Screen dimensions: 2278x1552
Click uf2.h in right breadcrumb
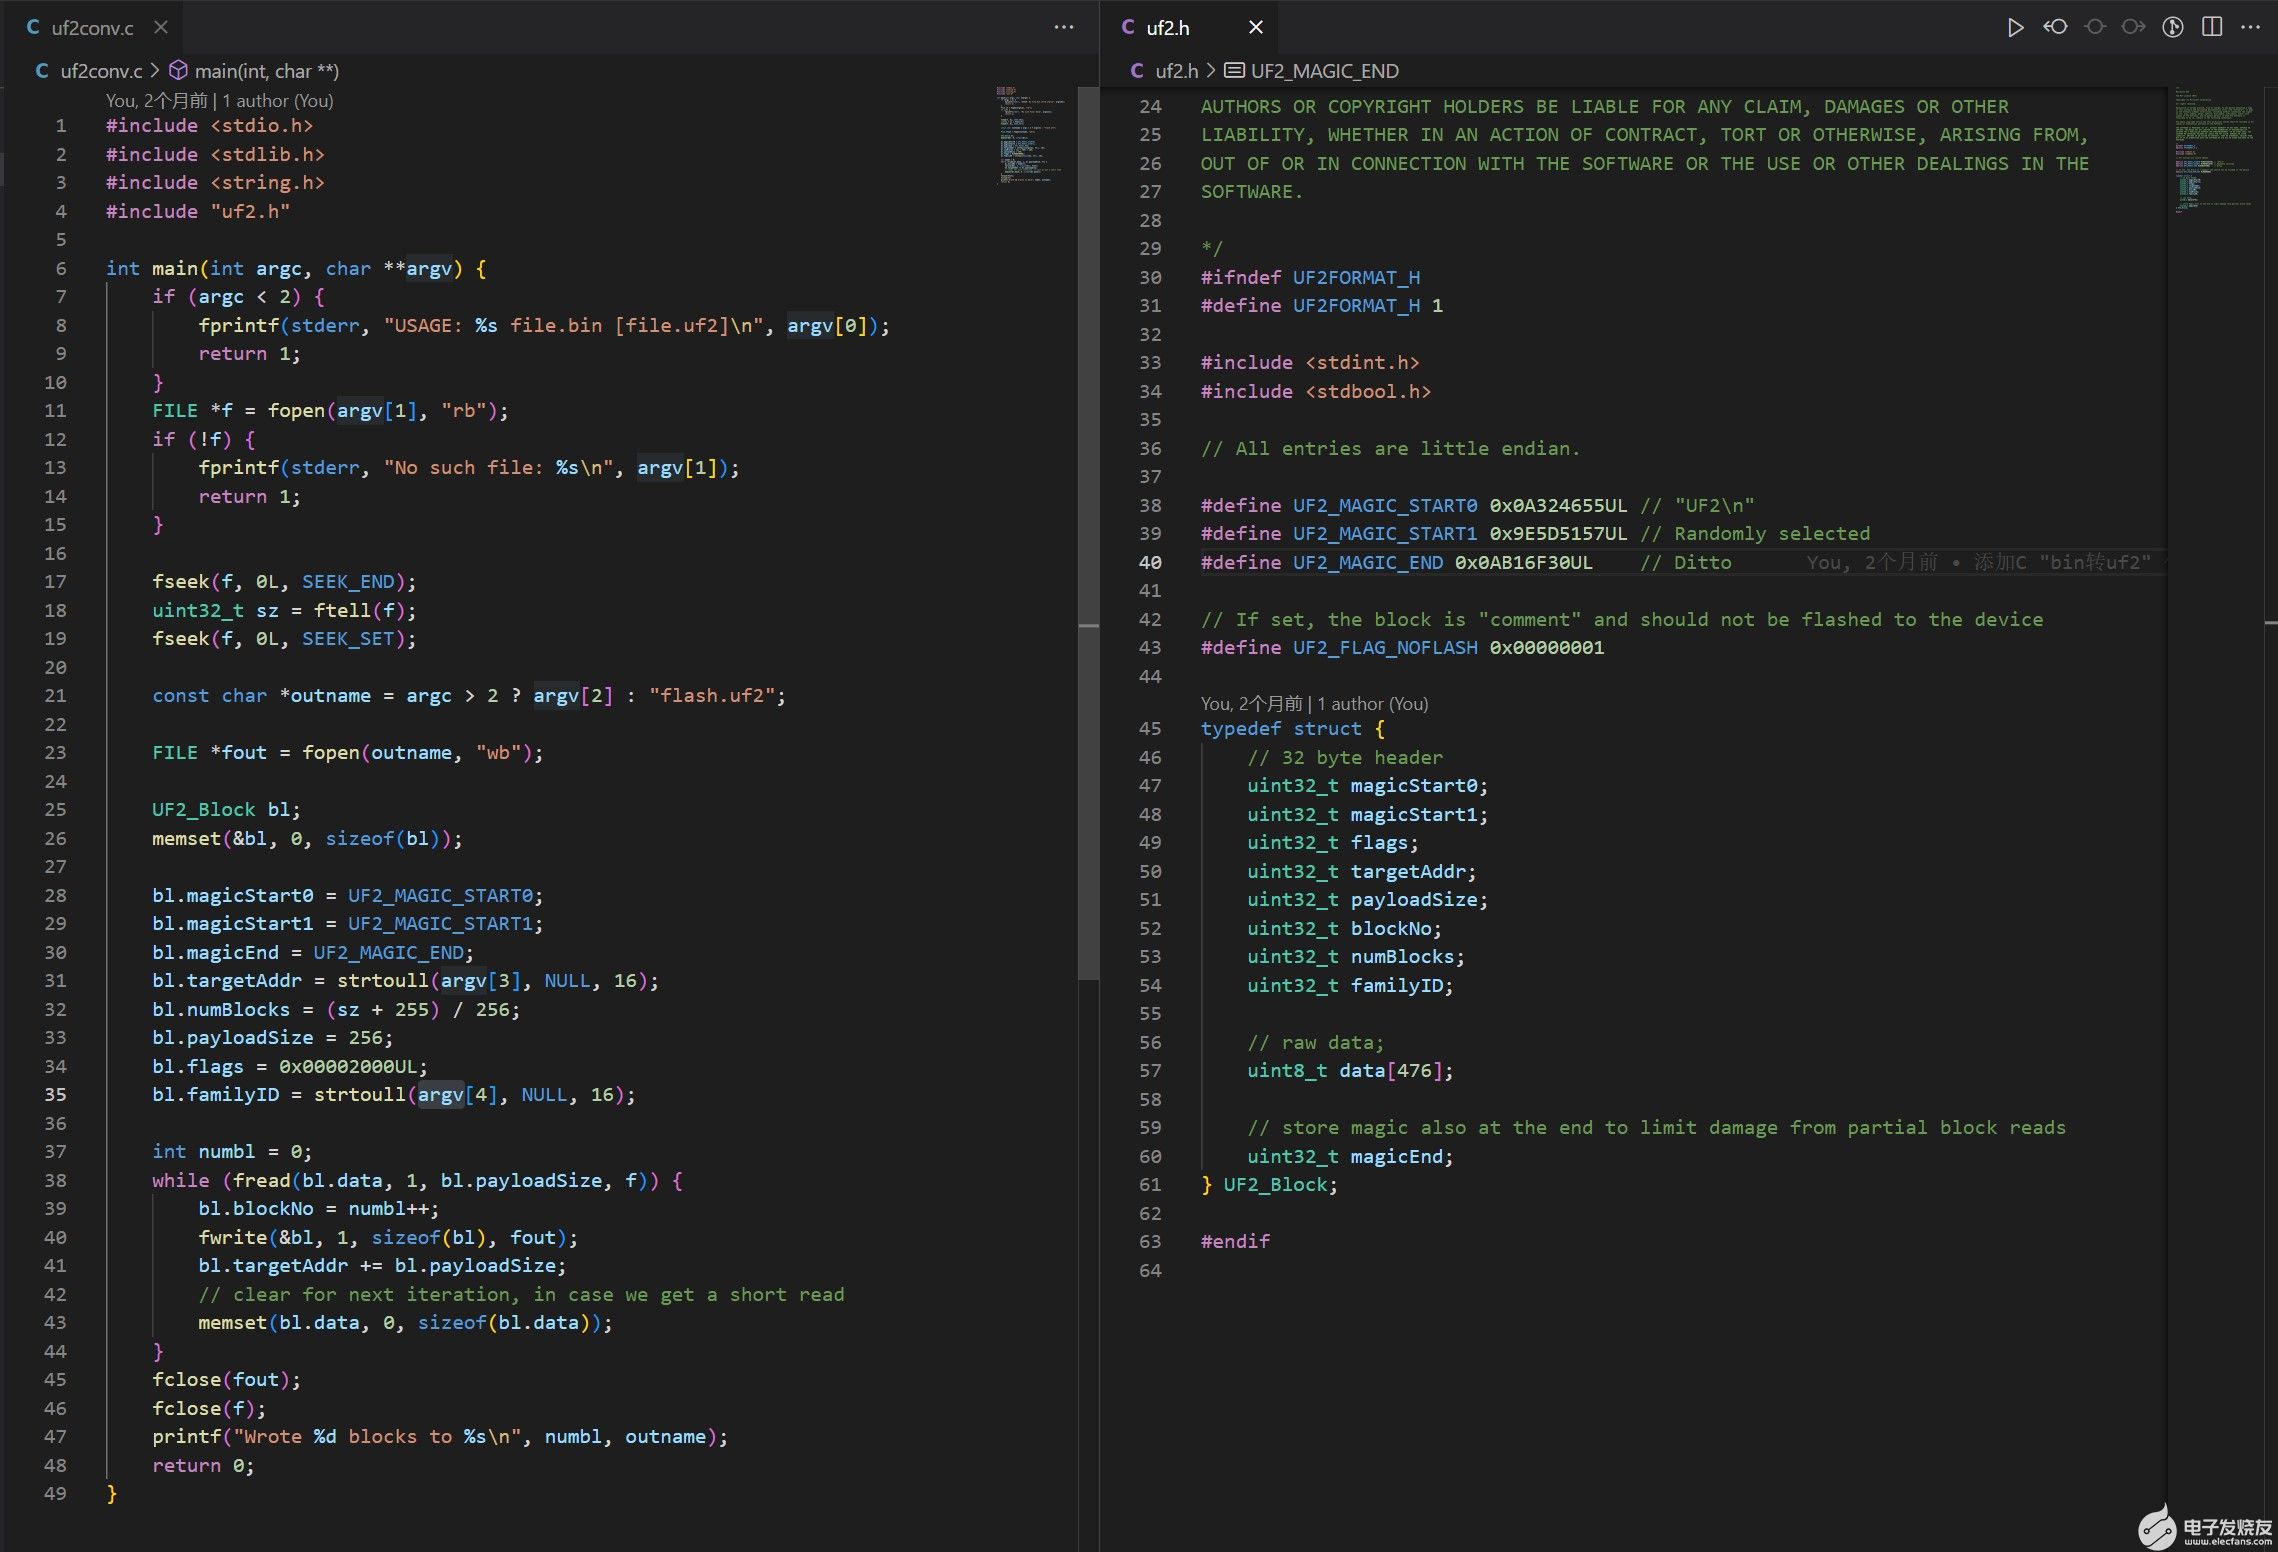click(x=1176, y=71)
